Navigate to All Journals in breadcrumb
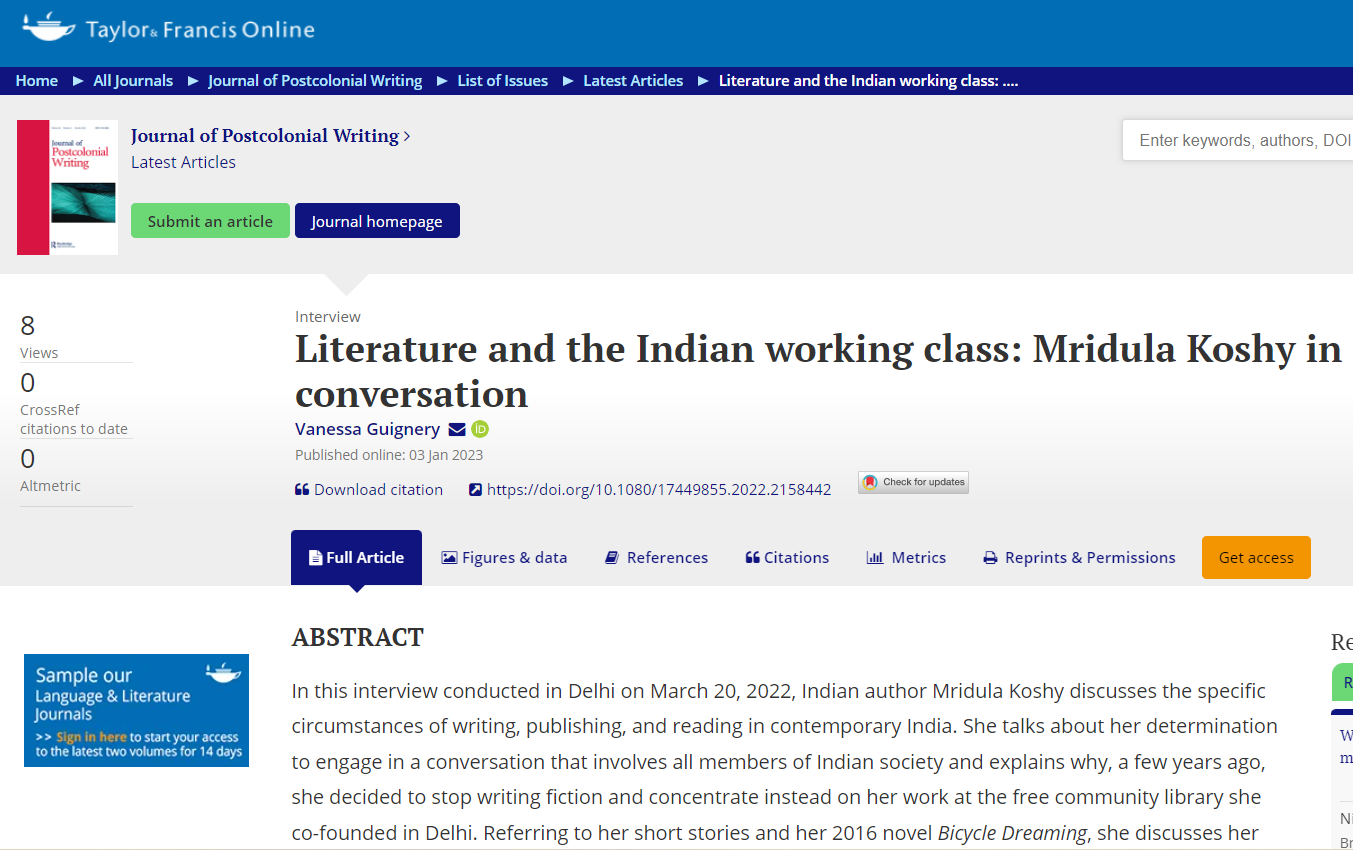1353x850 pixels. pos(133,81)
